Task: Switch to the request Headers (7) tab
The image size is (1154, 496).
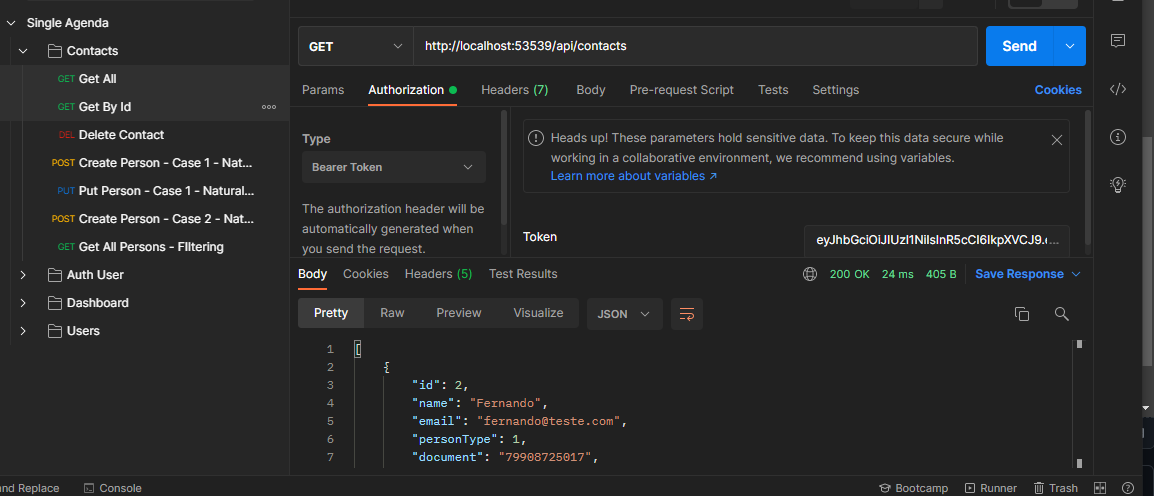Action: tap(514, 90)
